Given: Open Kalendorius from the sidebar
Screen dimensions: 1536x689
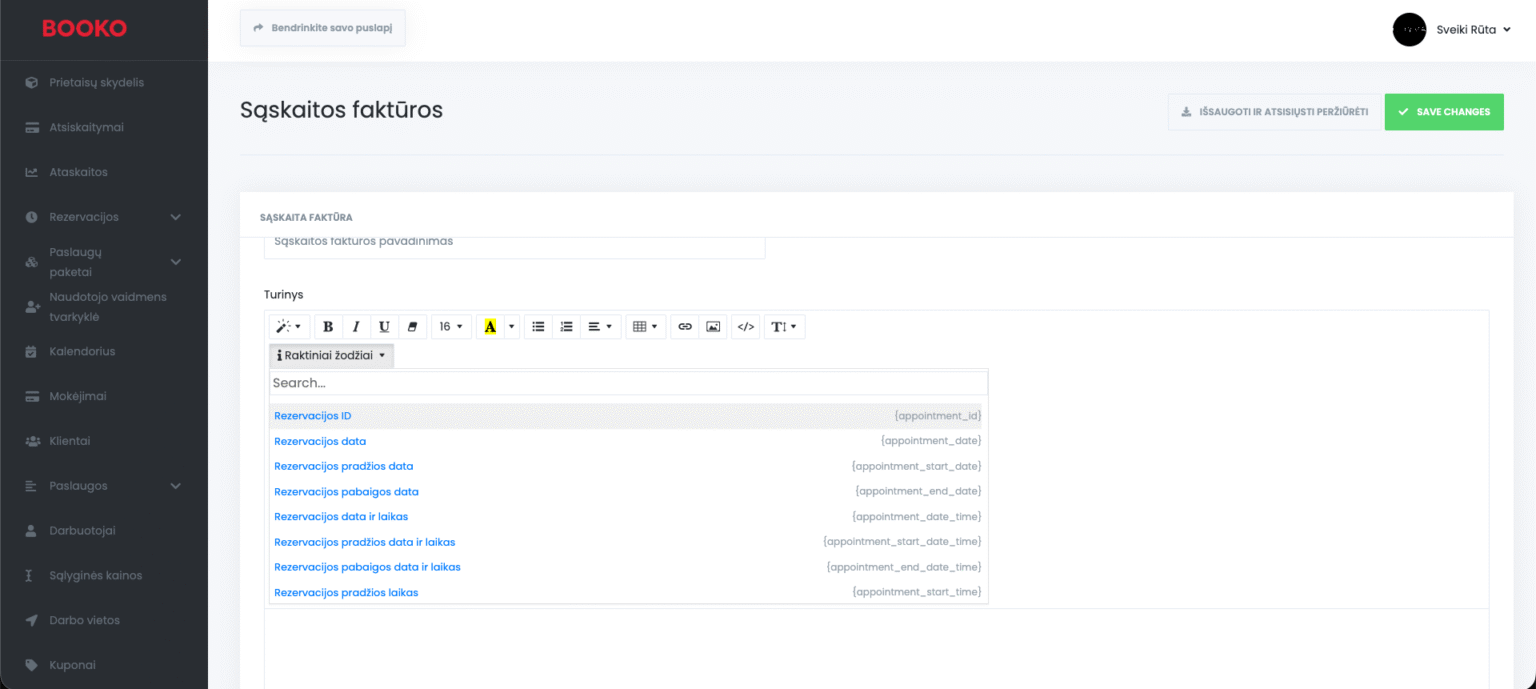Looking at the screenshot, I should pyautogui.click(x=82, y=352).
